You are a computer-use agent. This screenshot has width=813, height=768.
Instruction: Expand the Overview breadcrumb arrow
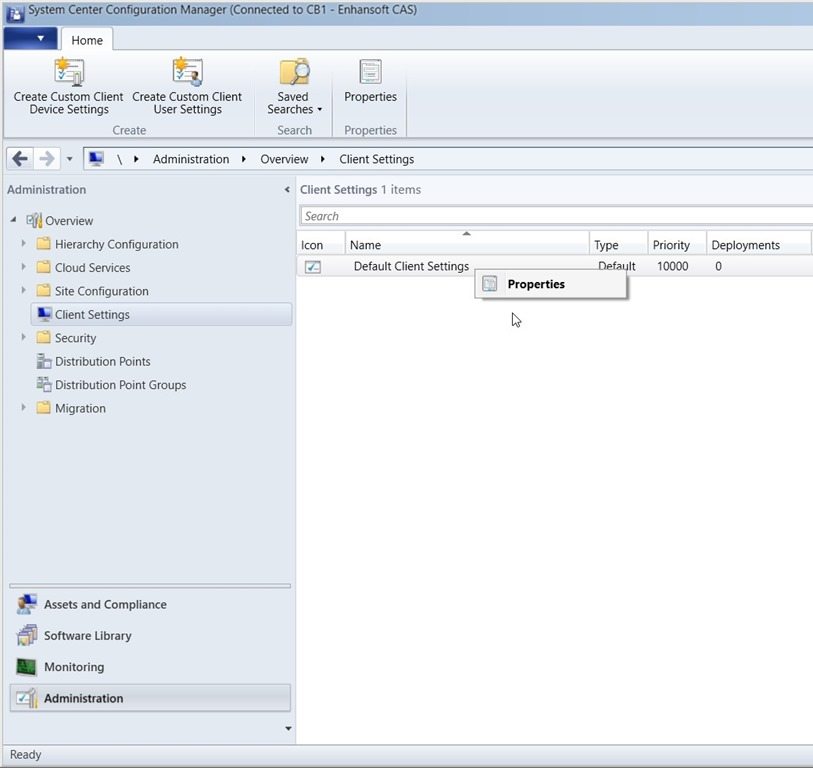323,159
